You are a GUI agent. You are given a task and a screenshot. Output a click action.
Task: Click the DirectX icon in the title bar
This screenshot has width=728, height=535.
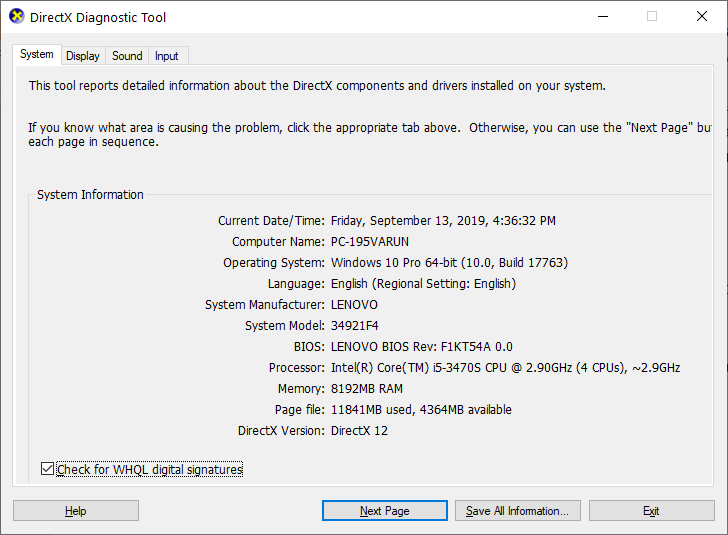coord(17,17)
